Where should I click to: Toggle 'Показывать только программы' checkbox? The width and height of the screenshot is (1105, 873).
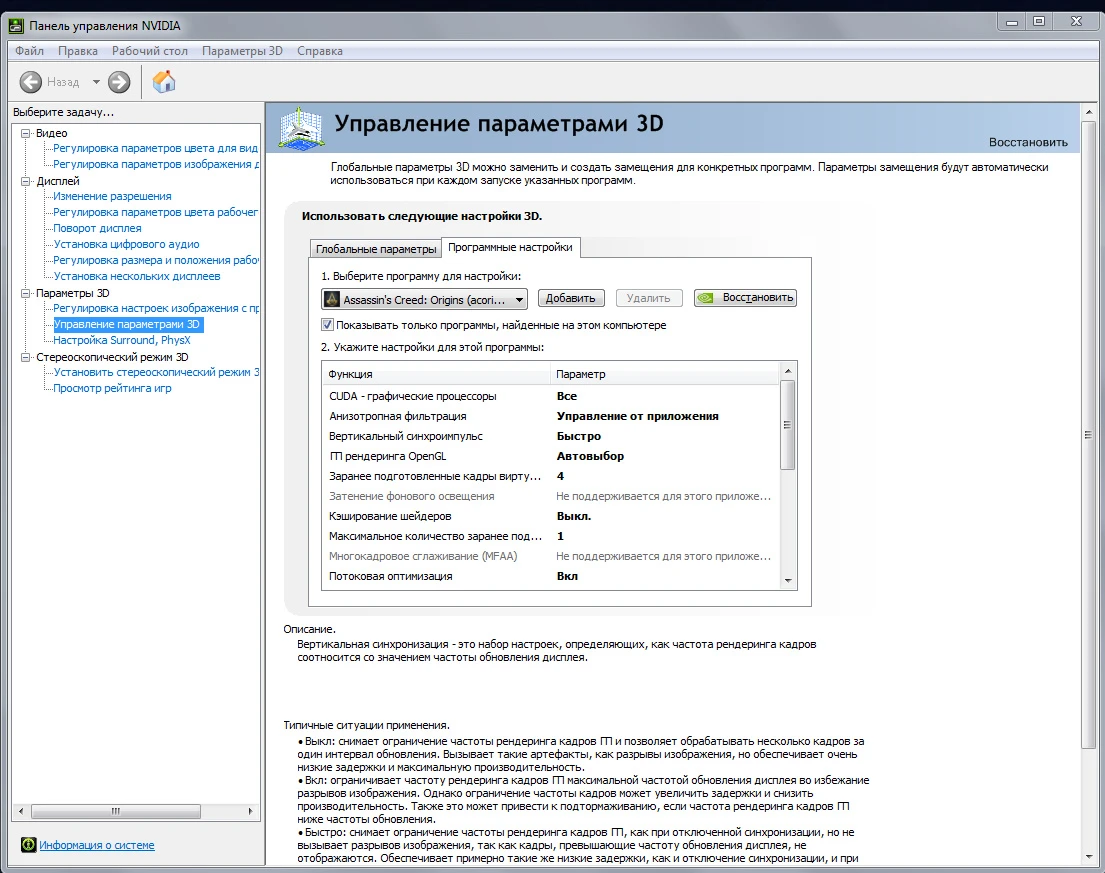point(327,325)
